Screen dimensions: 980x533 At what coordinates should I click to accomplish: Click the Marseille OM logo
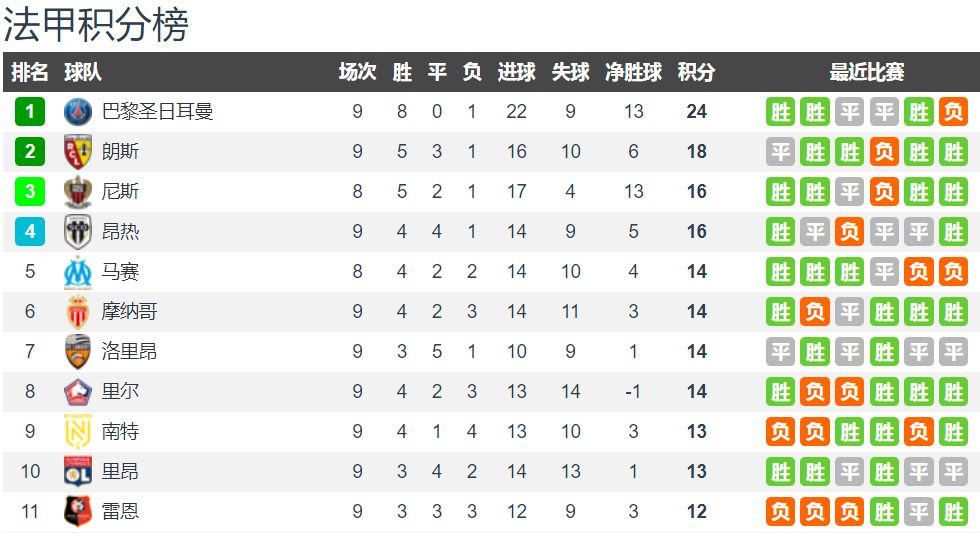point(78,272)
